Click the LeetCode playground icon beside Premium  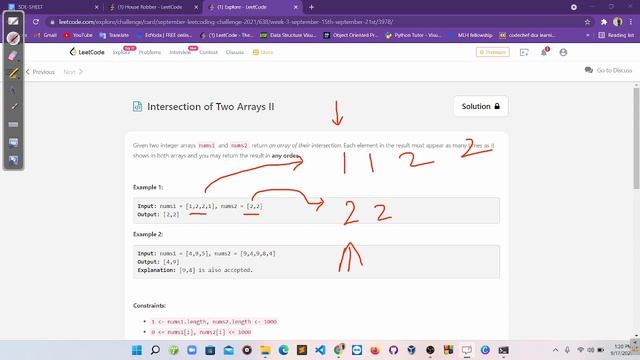[x=524, y=52]
